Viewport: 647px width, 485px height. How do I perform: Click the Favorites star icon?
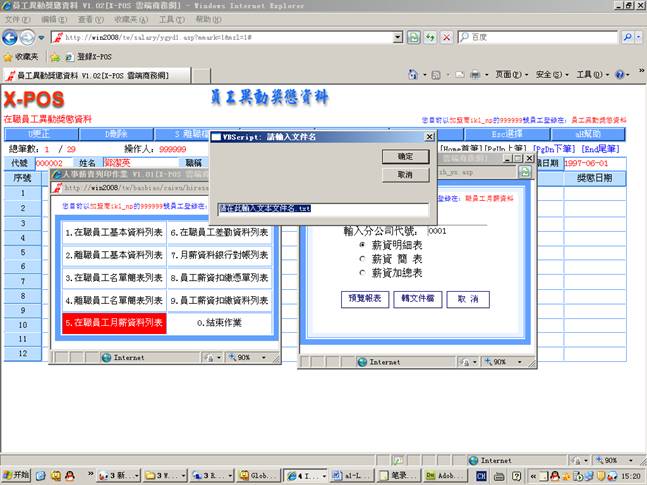[x=9, y=57]
